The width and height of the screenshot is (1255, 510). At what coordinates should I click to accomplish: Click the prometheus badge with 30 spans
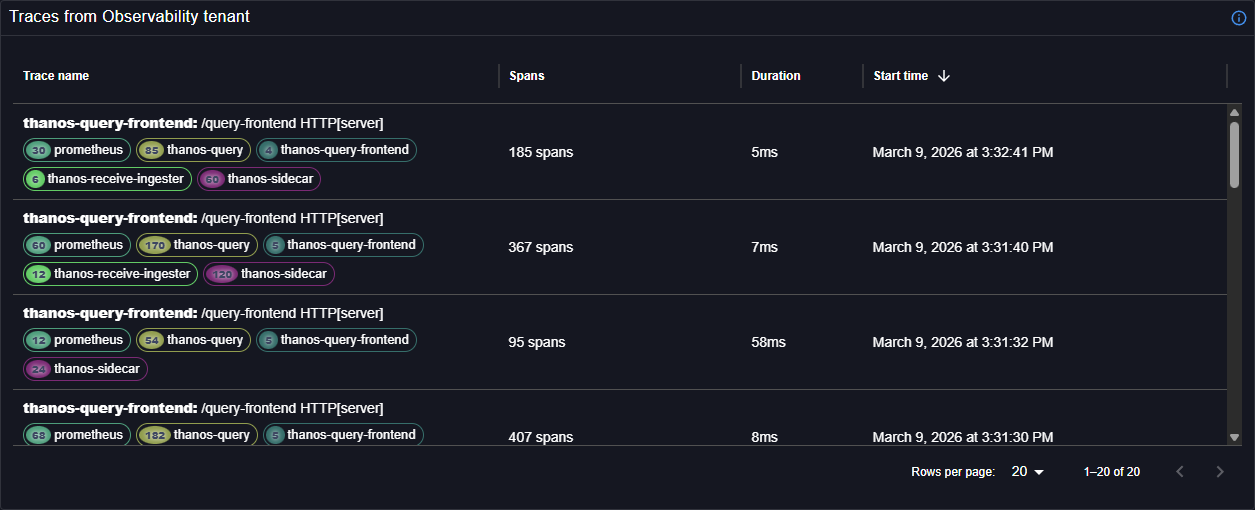[x=77, y=150]
